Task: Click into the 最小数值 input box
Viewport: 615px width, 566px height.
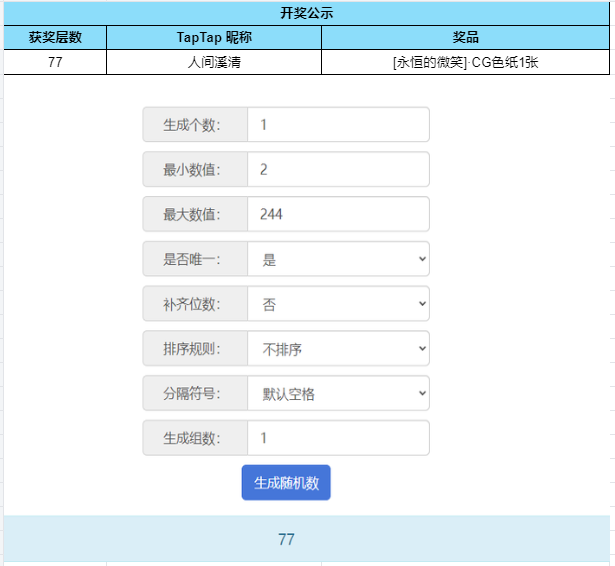Action: tap(338, 170)
